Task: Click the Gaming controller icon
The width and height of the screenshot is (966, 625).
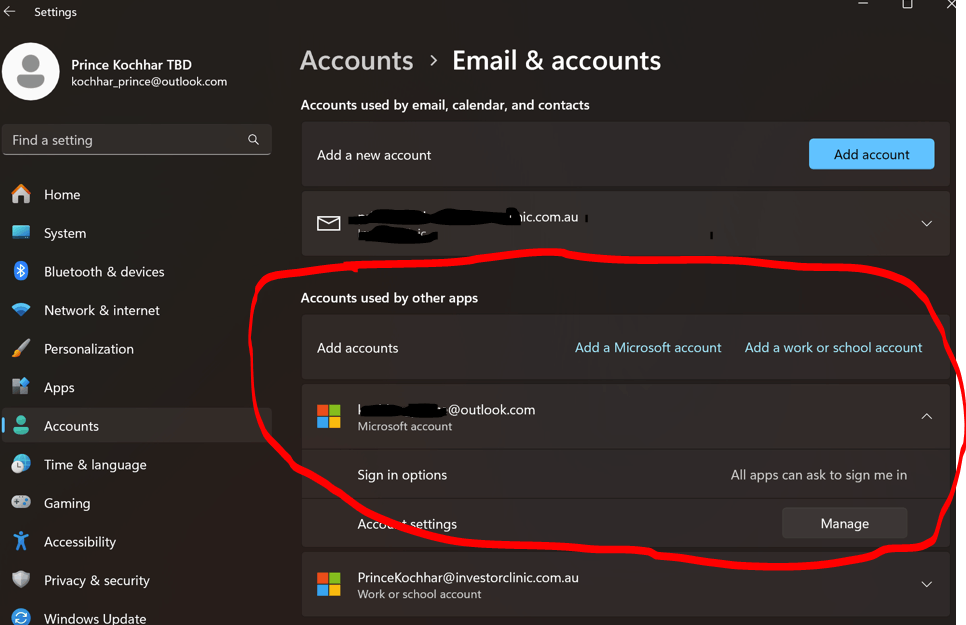Action: (x=21, y=502)
